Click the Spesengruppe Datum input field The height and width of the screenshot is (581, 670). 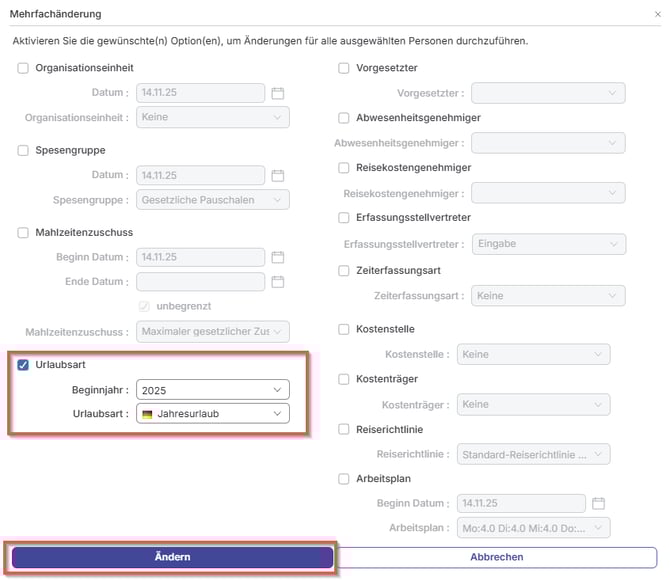(200, 175)
